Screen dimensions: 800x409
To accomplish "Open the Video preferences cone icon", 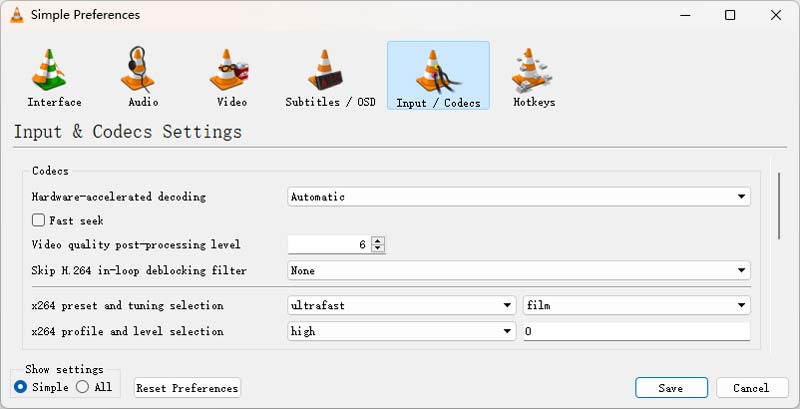I will [229, 70].
